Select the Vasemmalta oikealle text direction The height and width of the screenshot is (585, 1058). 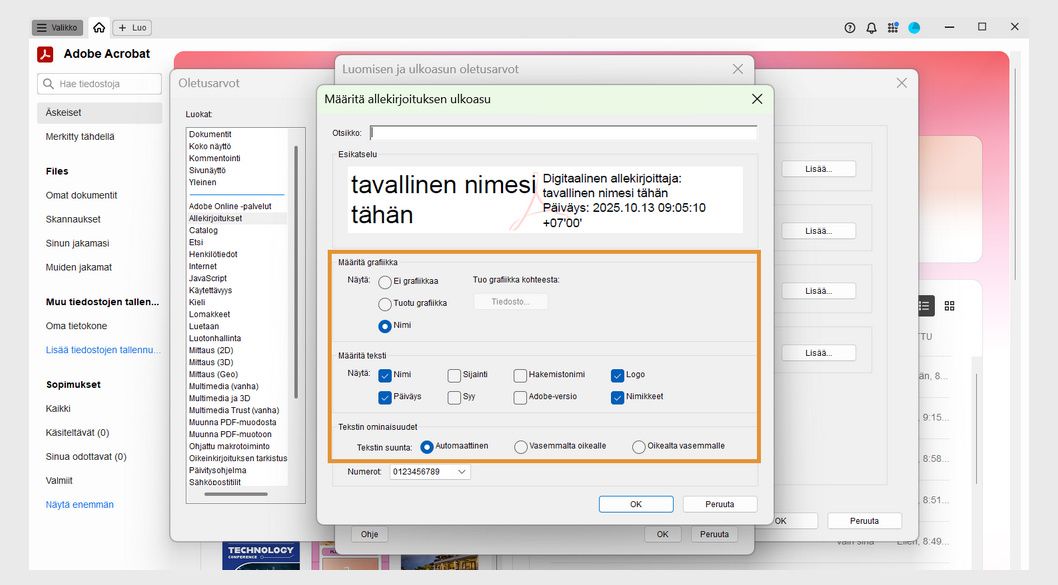[521, 447]
